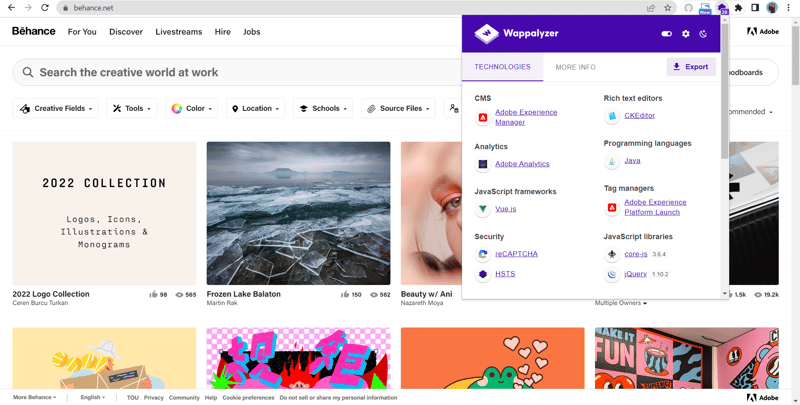Open Martin Rak's profile link
Screen dimensions: 800x405
[222, 303]
